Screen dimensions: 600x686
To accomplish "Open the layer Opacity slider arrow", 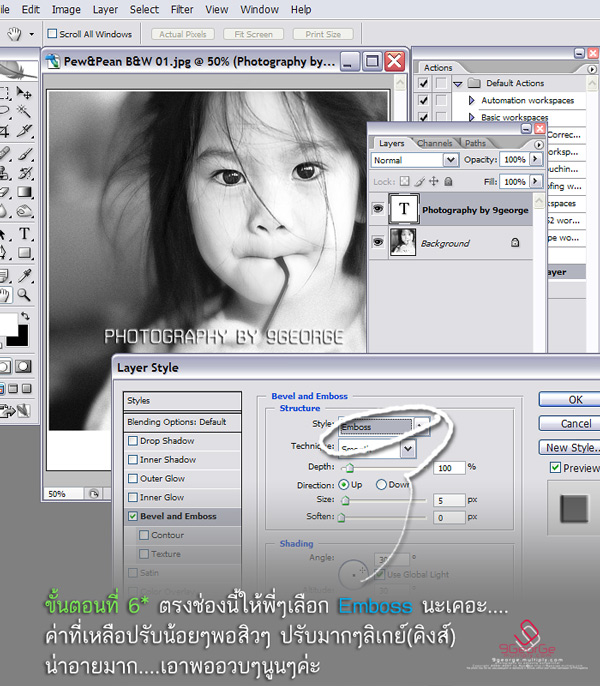I will (x=535, y=159).
